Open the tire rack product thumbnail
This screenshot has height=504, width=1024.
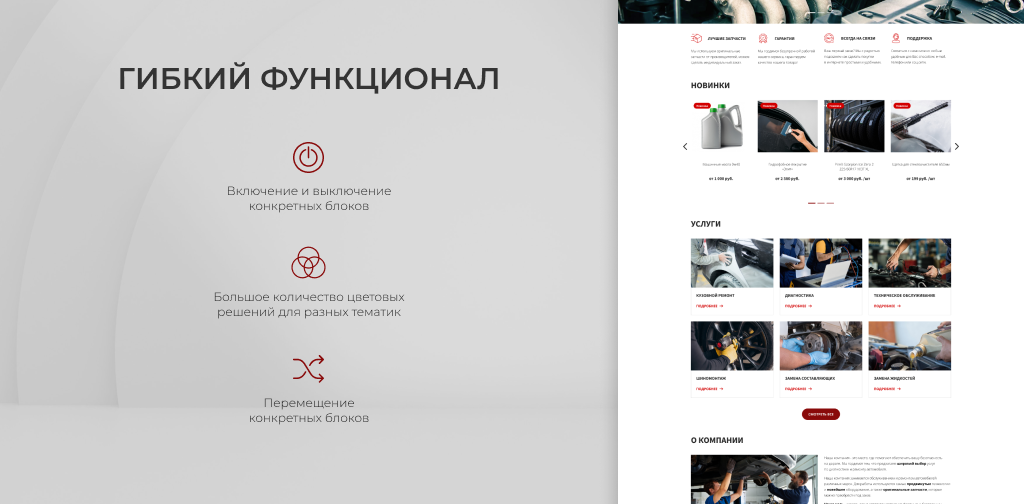point(854,127)
